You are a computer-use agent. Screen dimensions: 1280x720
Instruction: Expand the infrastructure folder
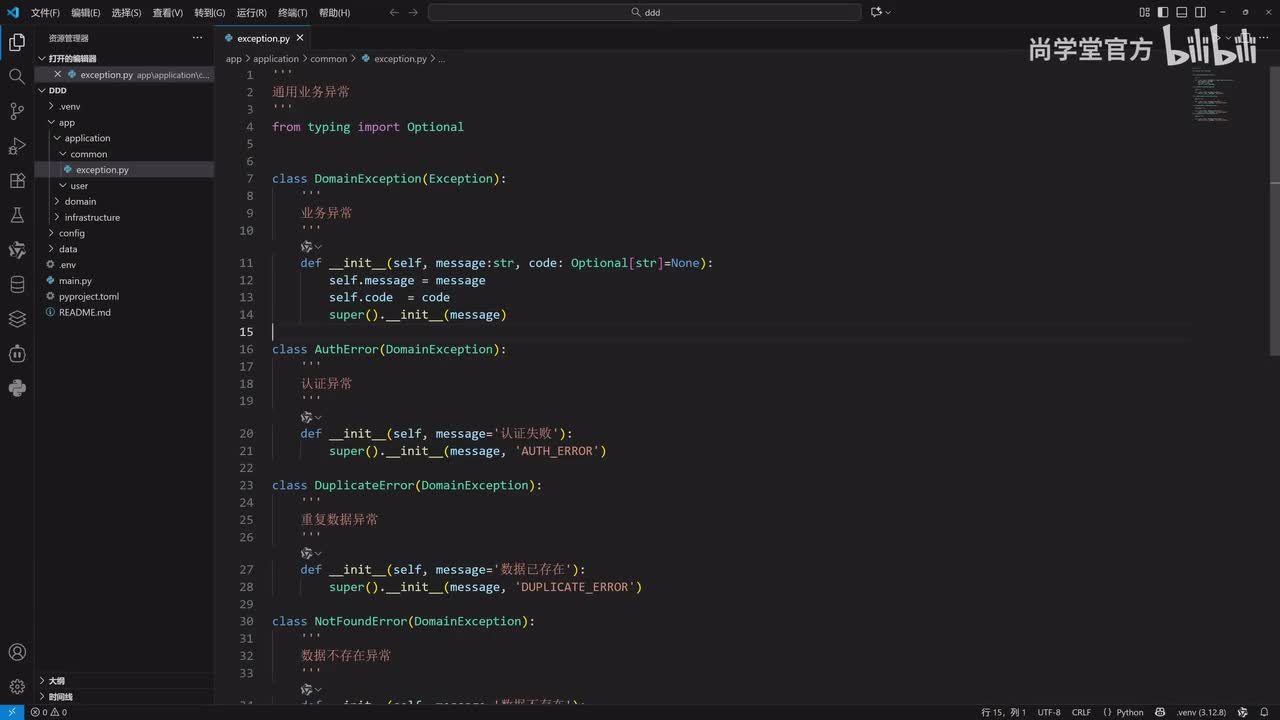[x=124, y=217]
